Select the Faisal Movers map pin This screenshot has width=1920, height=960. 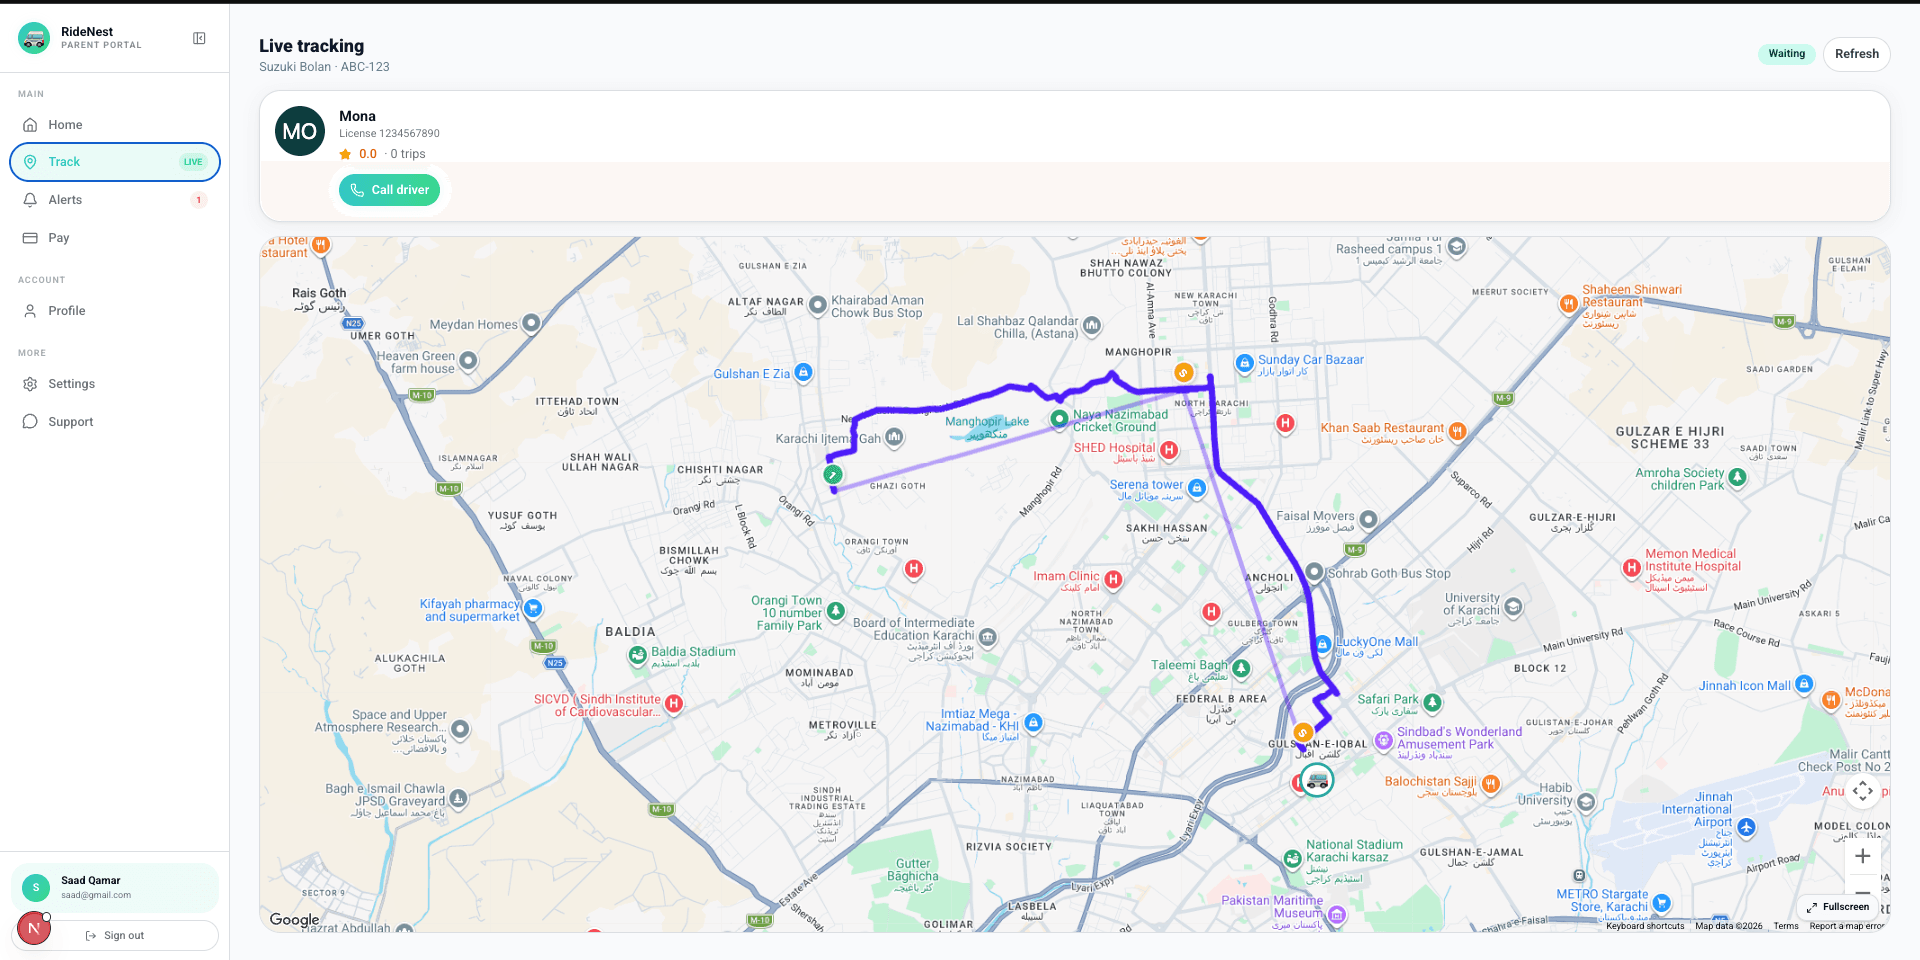click(1368, 519)
